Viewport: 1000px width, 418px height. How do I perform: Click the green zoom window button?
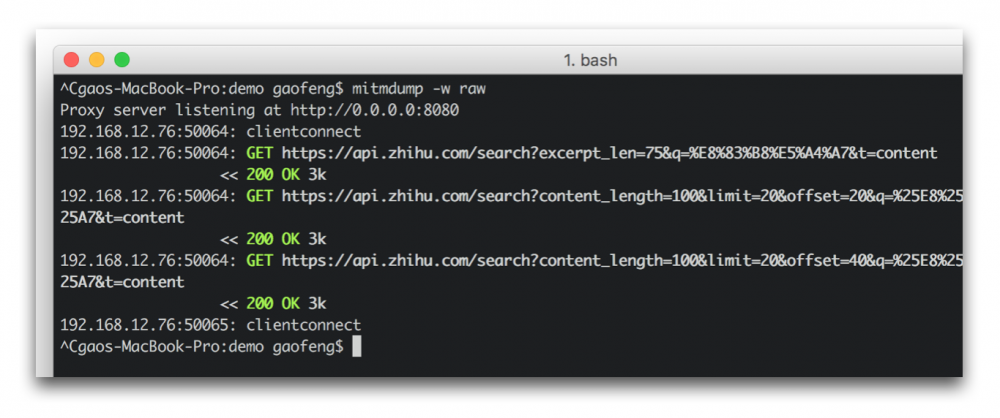pyautogui.click(x=122, y=60)
